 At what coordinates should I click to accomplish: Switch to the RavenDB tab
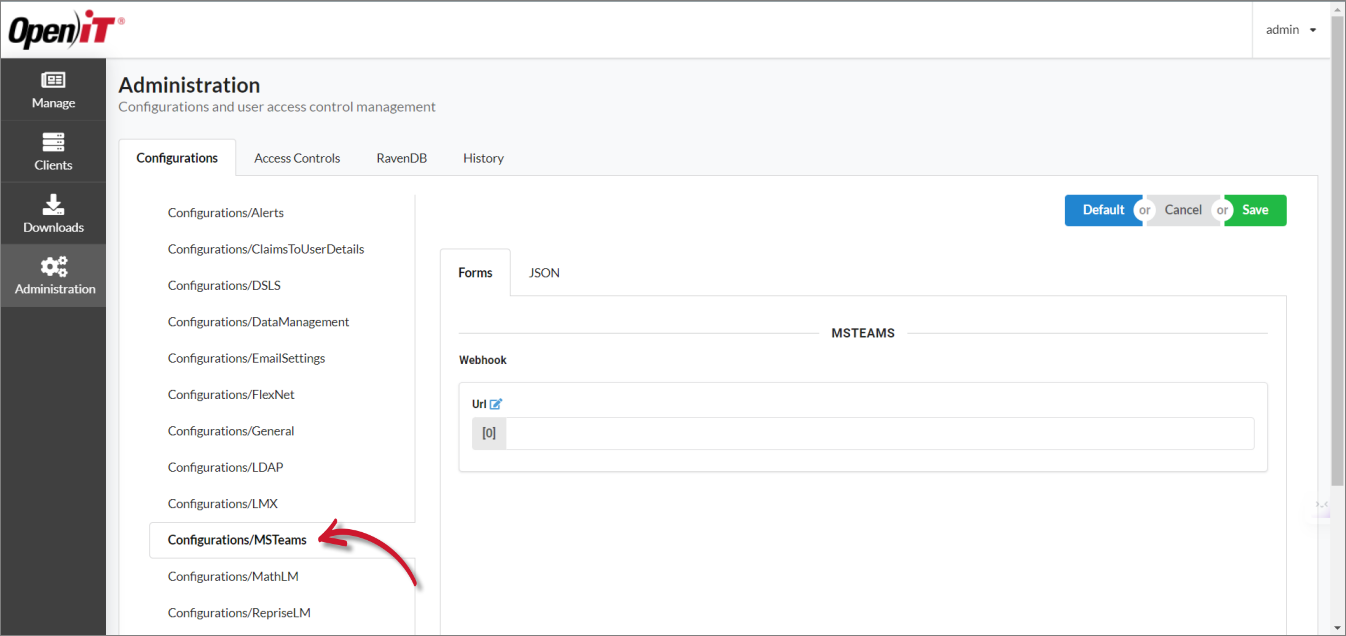(402, 158)
